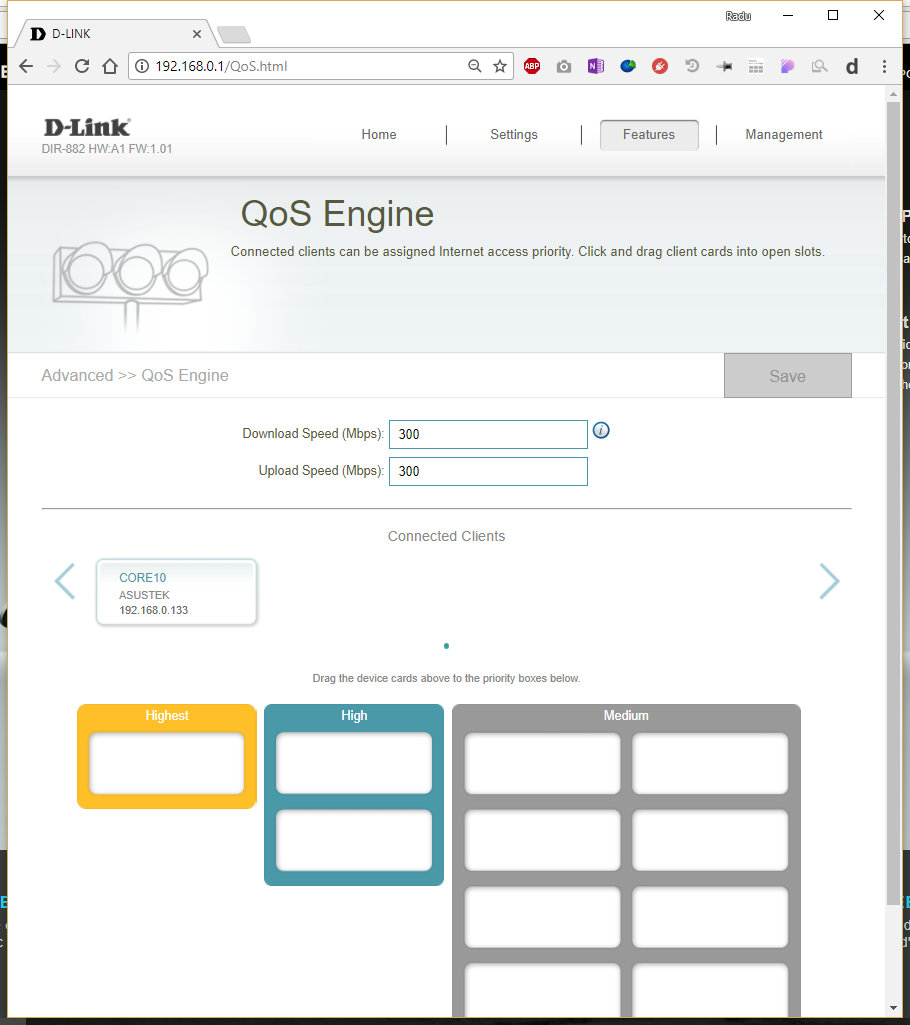Open the OneNote clipper extension
910x1025 pixels.
coord(596,66)
